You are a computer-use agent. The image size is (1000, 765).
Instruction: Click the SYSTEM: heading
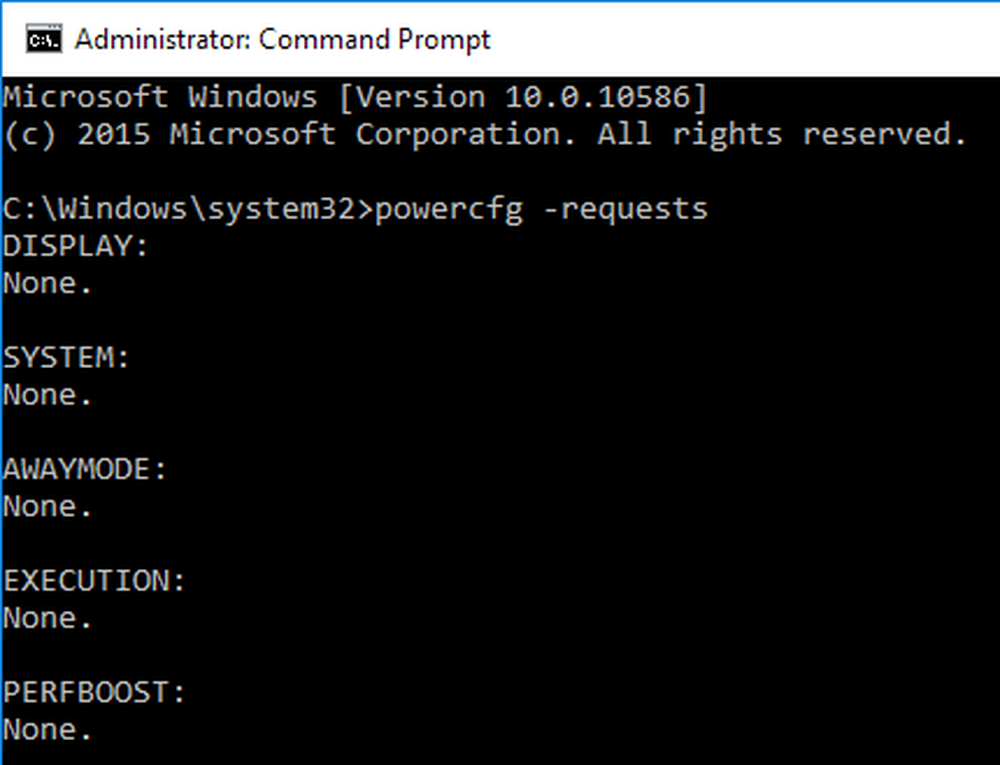pyautogui.click(x=66, y=358)
